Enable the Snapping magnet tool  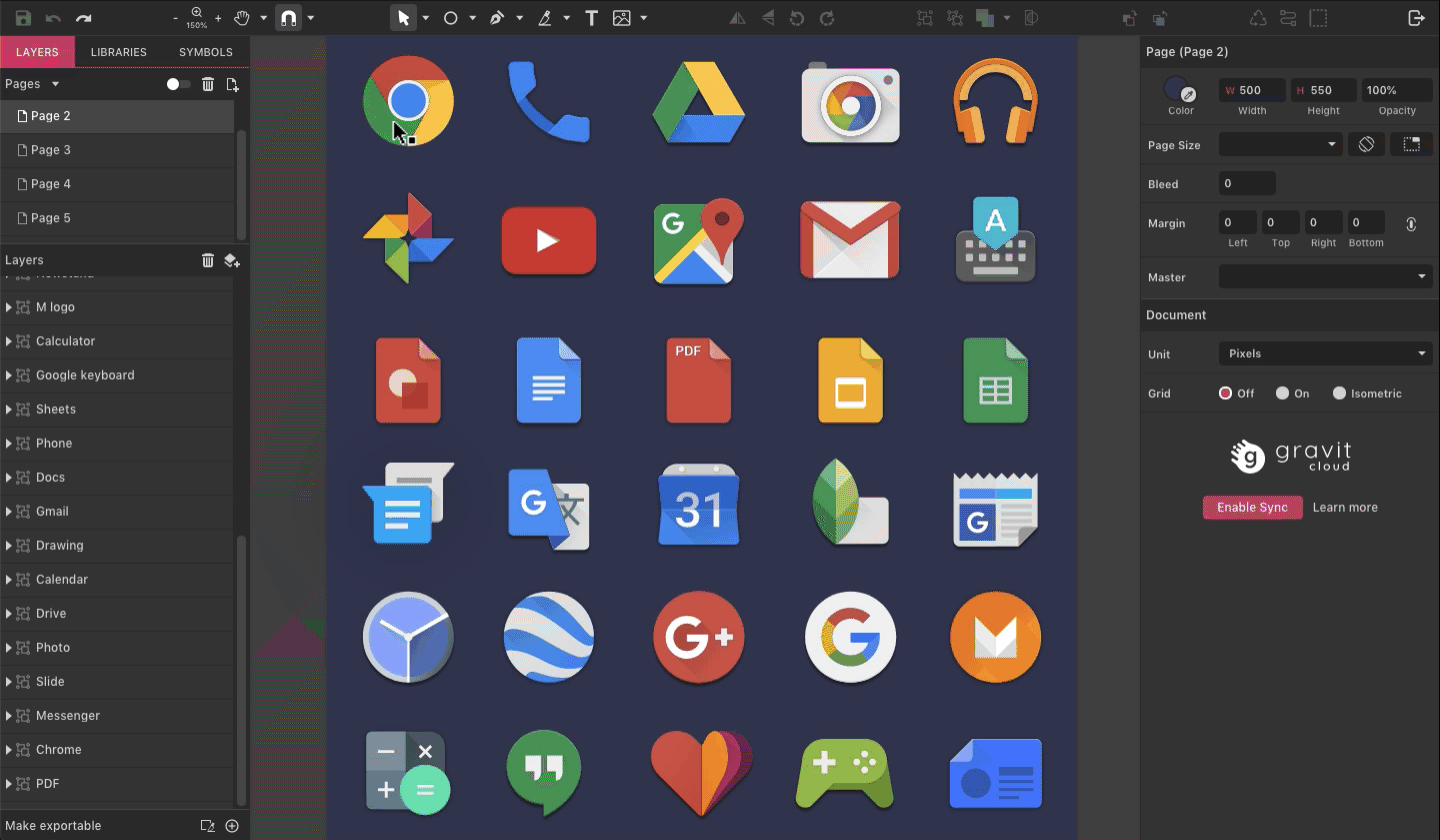point(290,17)
